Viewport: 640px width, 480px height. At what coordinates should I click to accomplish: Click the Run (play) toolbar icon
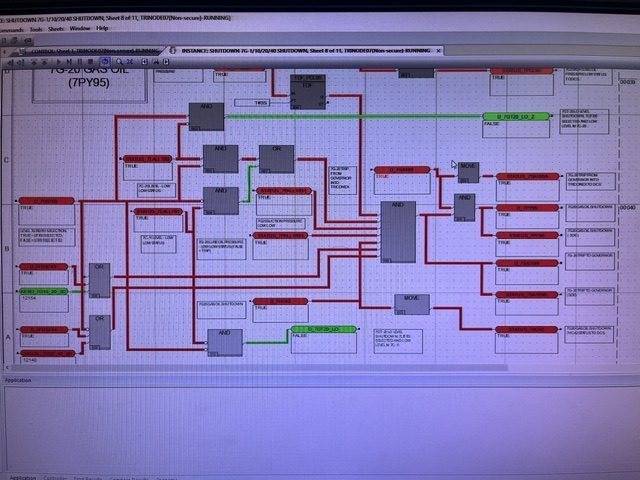point(59,62)
